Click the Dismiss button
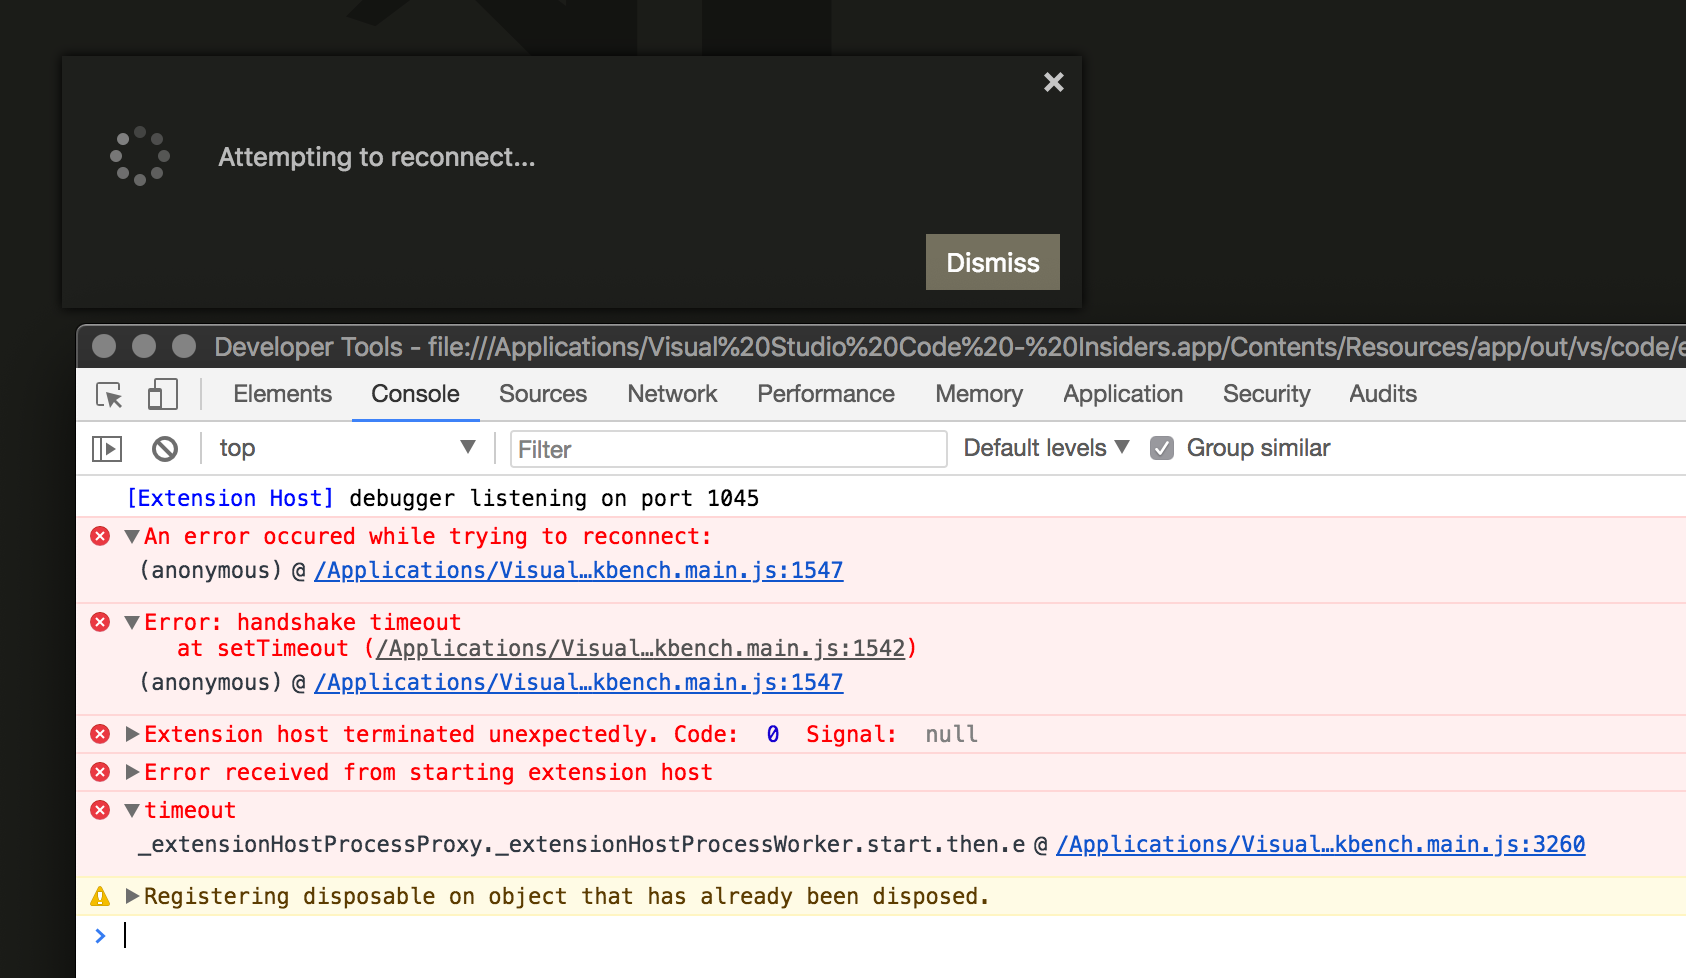 click(x=991, y=262)
